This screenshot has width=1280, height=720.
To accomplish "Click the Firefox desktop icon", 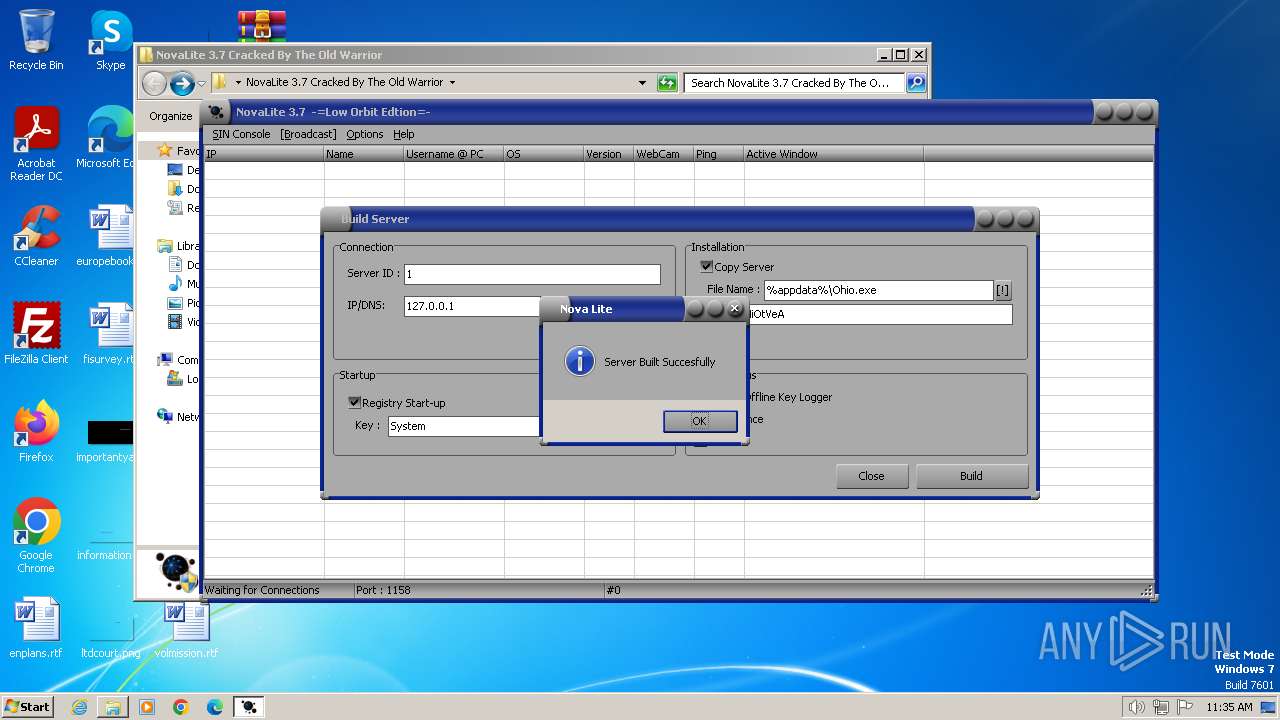I will tap(36, 431).
